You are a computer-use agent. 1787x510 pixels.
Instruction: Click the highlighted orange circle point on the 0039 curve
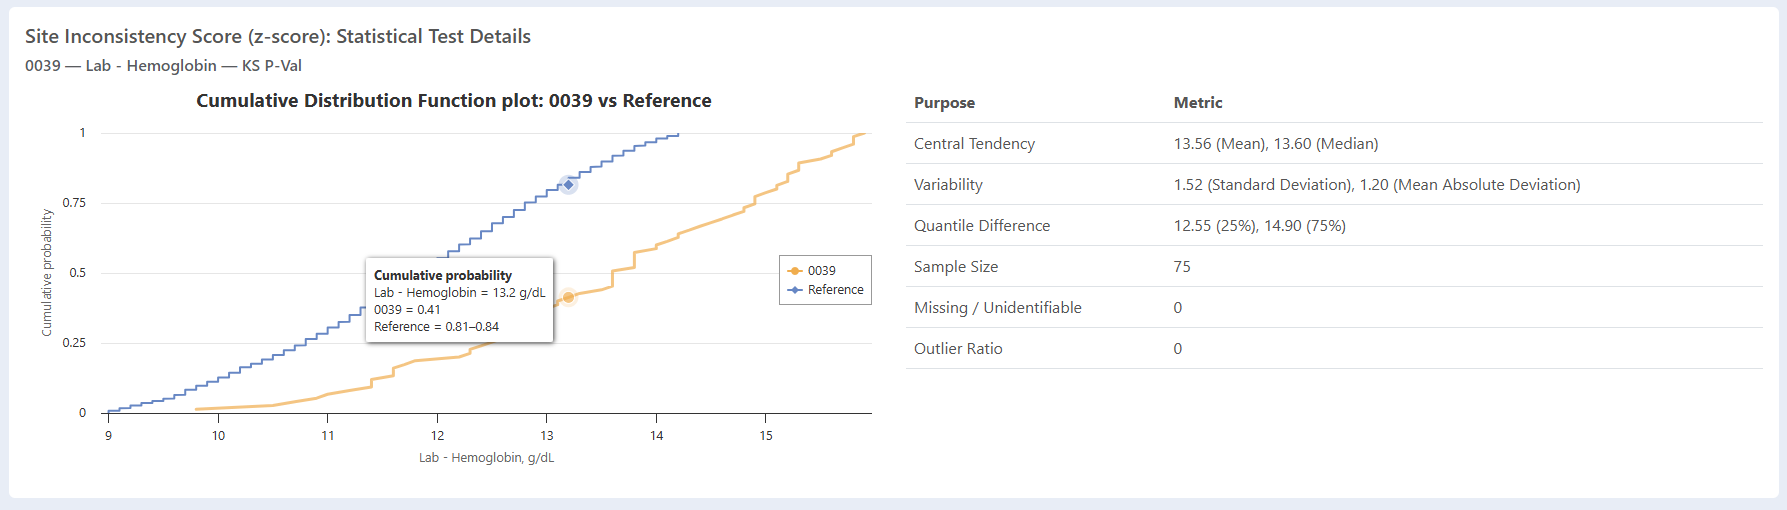tap(568, 297)
